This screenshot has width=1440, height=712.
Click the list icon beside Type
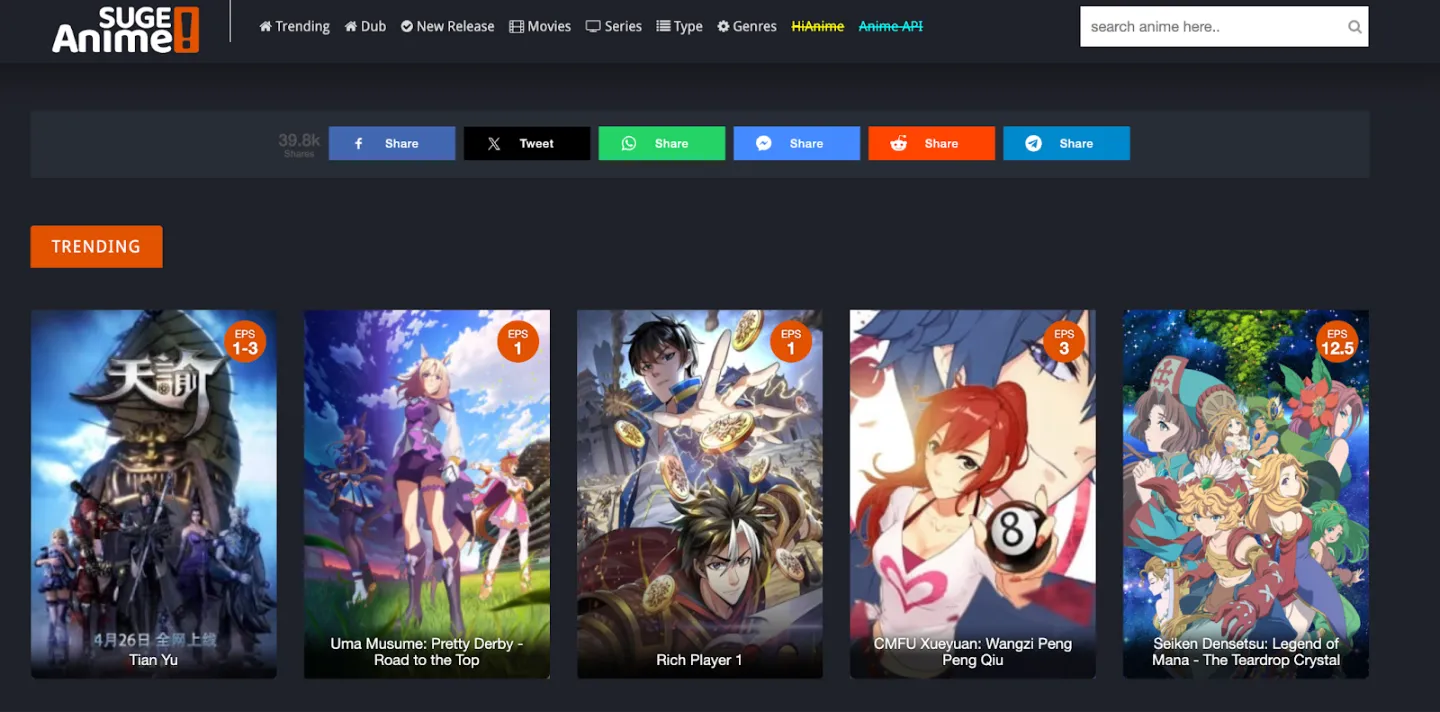663,26
